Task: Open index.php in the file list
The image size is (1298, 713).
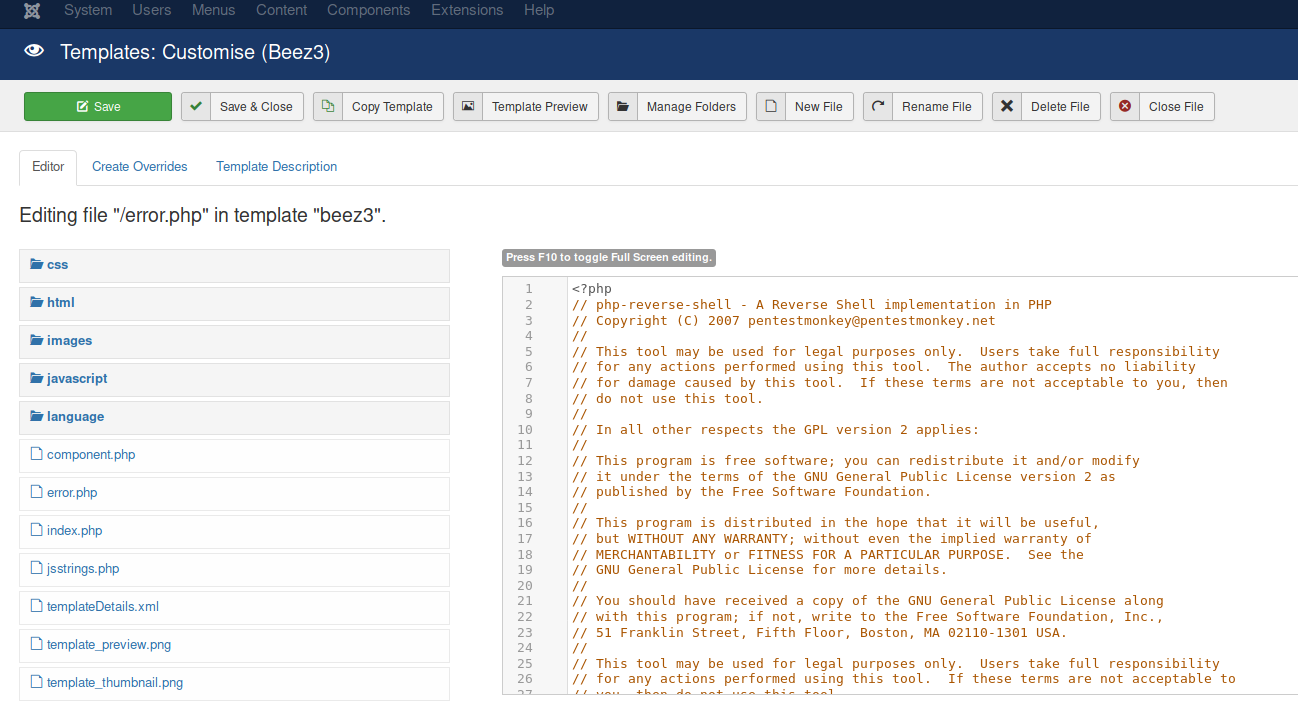Action: pos(74,531)
